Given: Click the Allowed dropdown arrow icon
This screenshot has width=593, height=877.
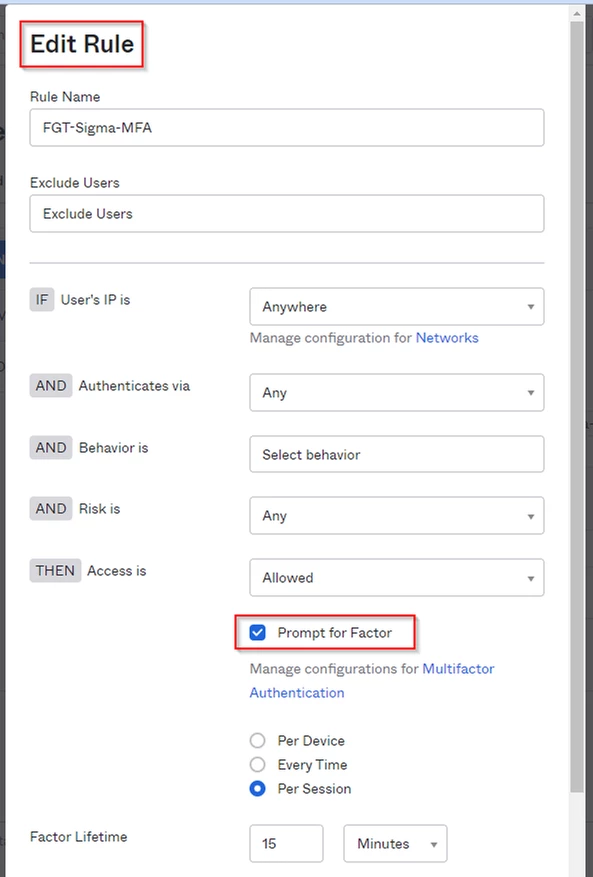Looking at the screenshot, I should 530,578.
